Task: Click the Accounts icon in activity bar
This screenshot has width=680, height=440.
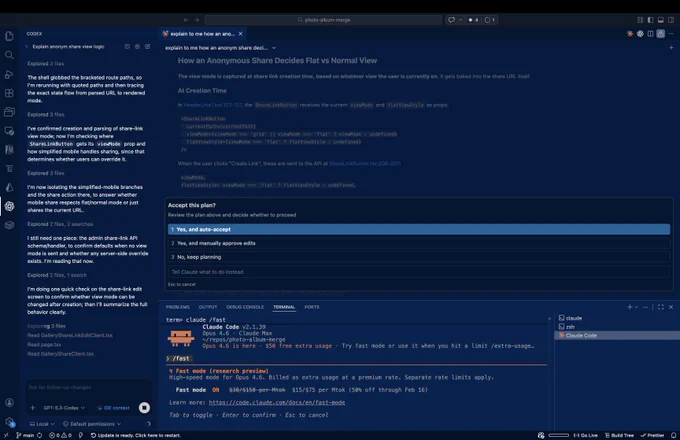Action: point(9,402)
